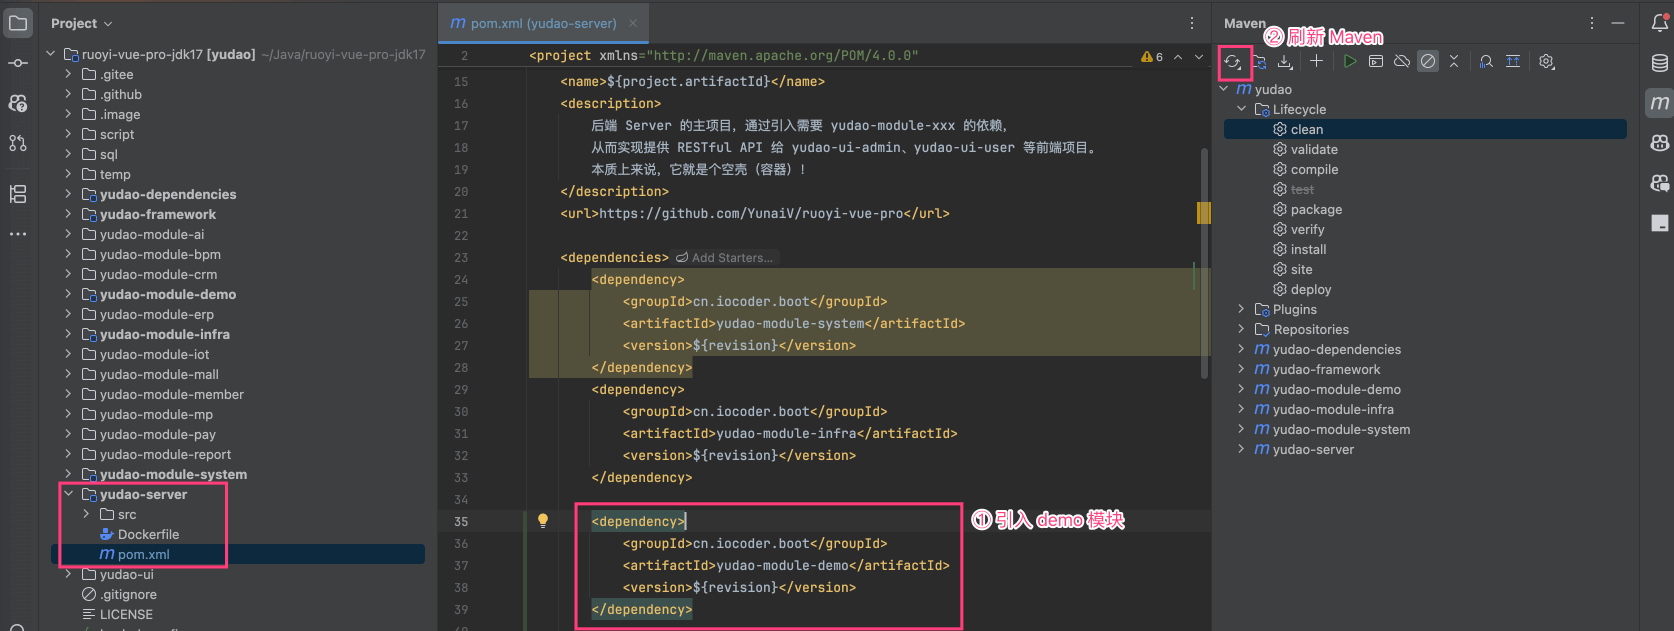Image resolution: width=1674 pixels, height=631 pixels.
Task: Toggle Skip Tests mode in Maven toolbar
Action: pyautogui.click(x=1428, y=62)
